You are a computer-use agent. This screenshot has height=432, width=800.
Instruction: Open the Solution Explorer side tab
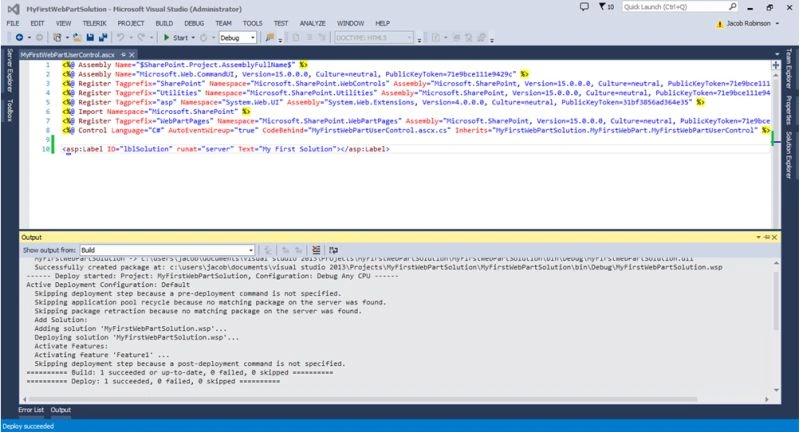(x=789, y=155)
